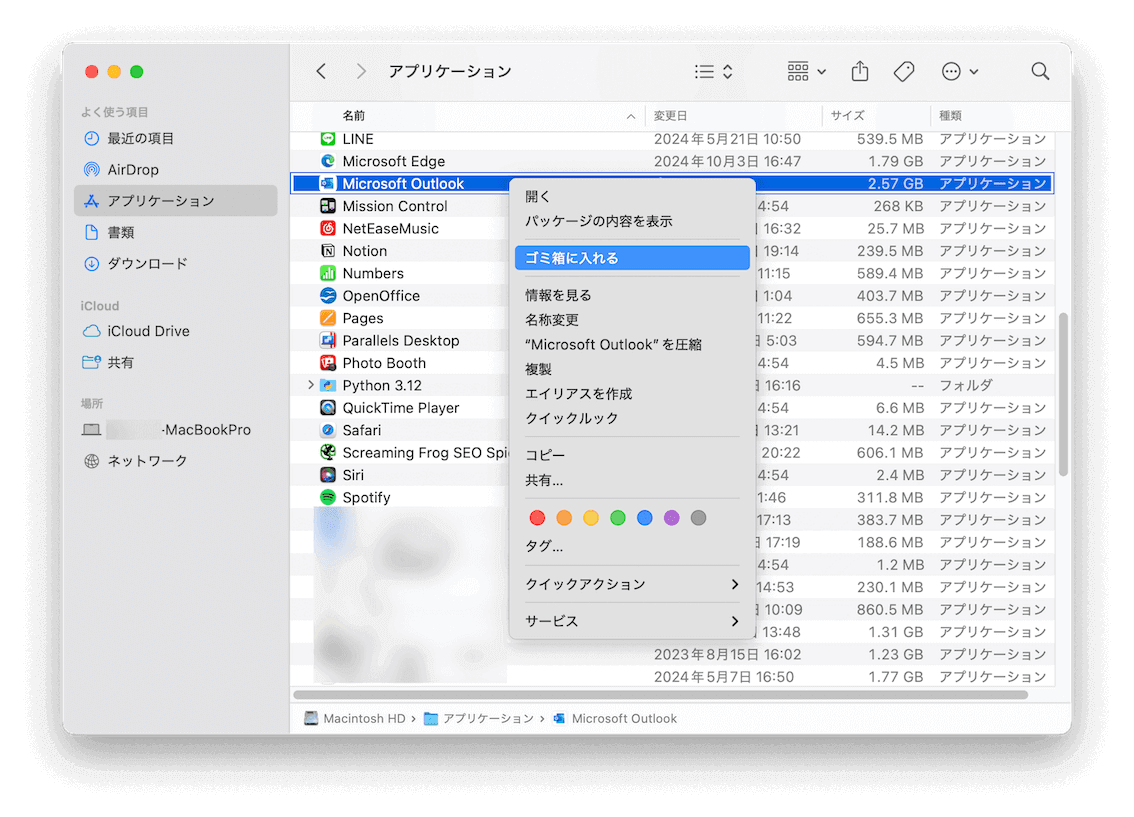Choose 開く in the context menu
The image size is (1134, 817).
pos(632,196)
